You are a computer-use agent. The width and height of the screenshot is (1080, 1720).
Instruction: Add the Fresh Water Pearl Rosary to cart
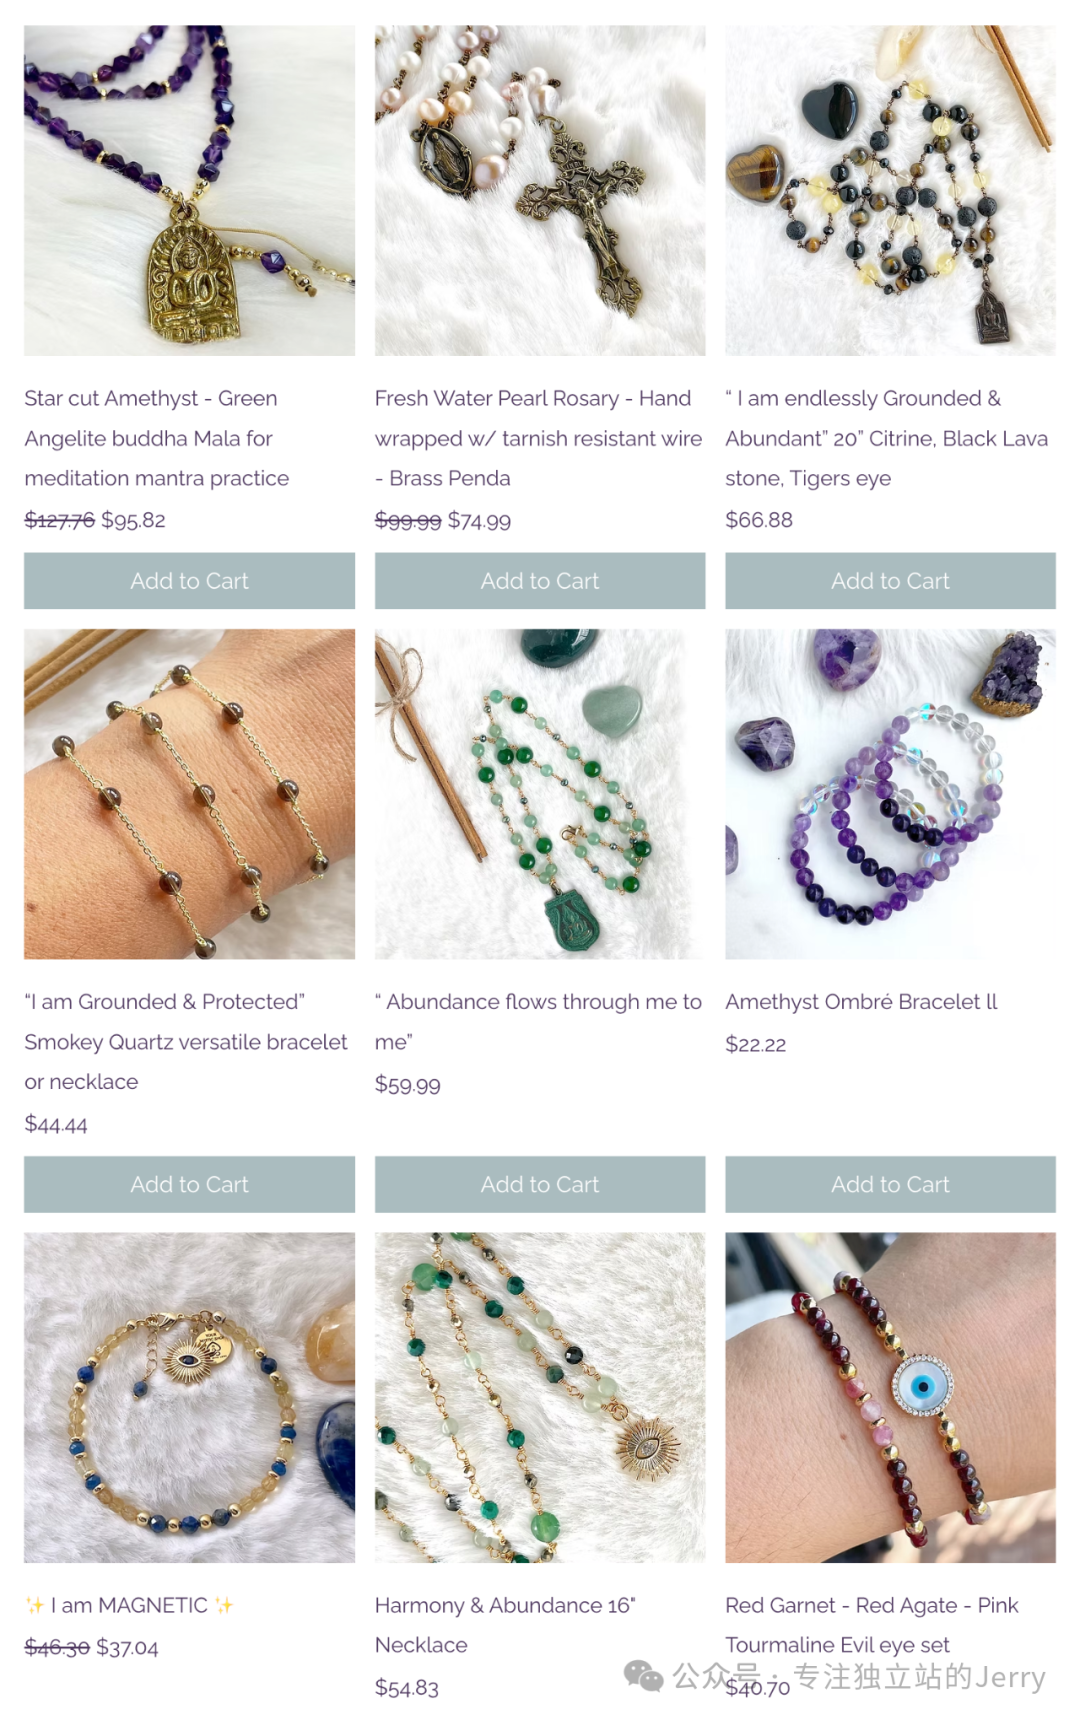tap(540, 581)
